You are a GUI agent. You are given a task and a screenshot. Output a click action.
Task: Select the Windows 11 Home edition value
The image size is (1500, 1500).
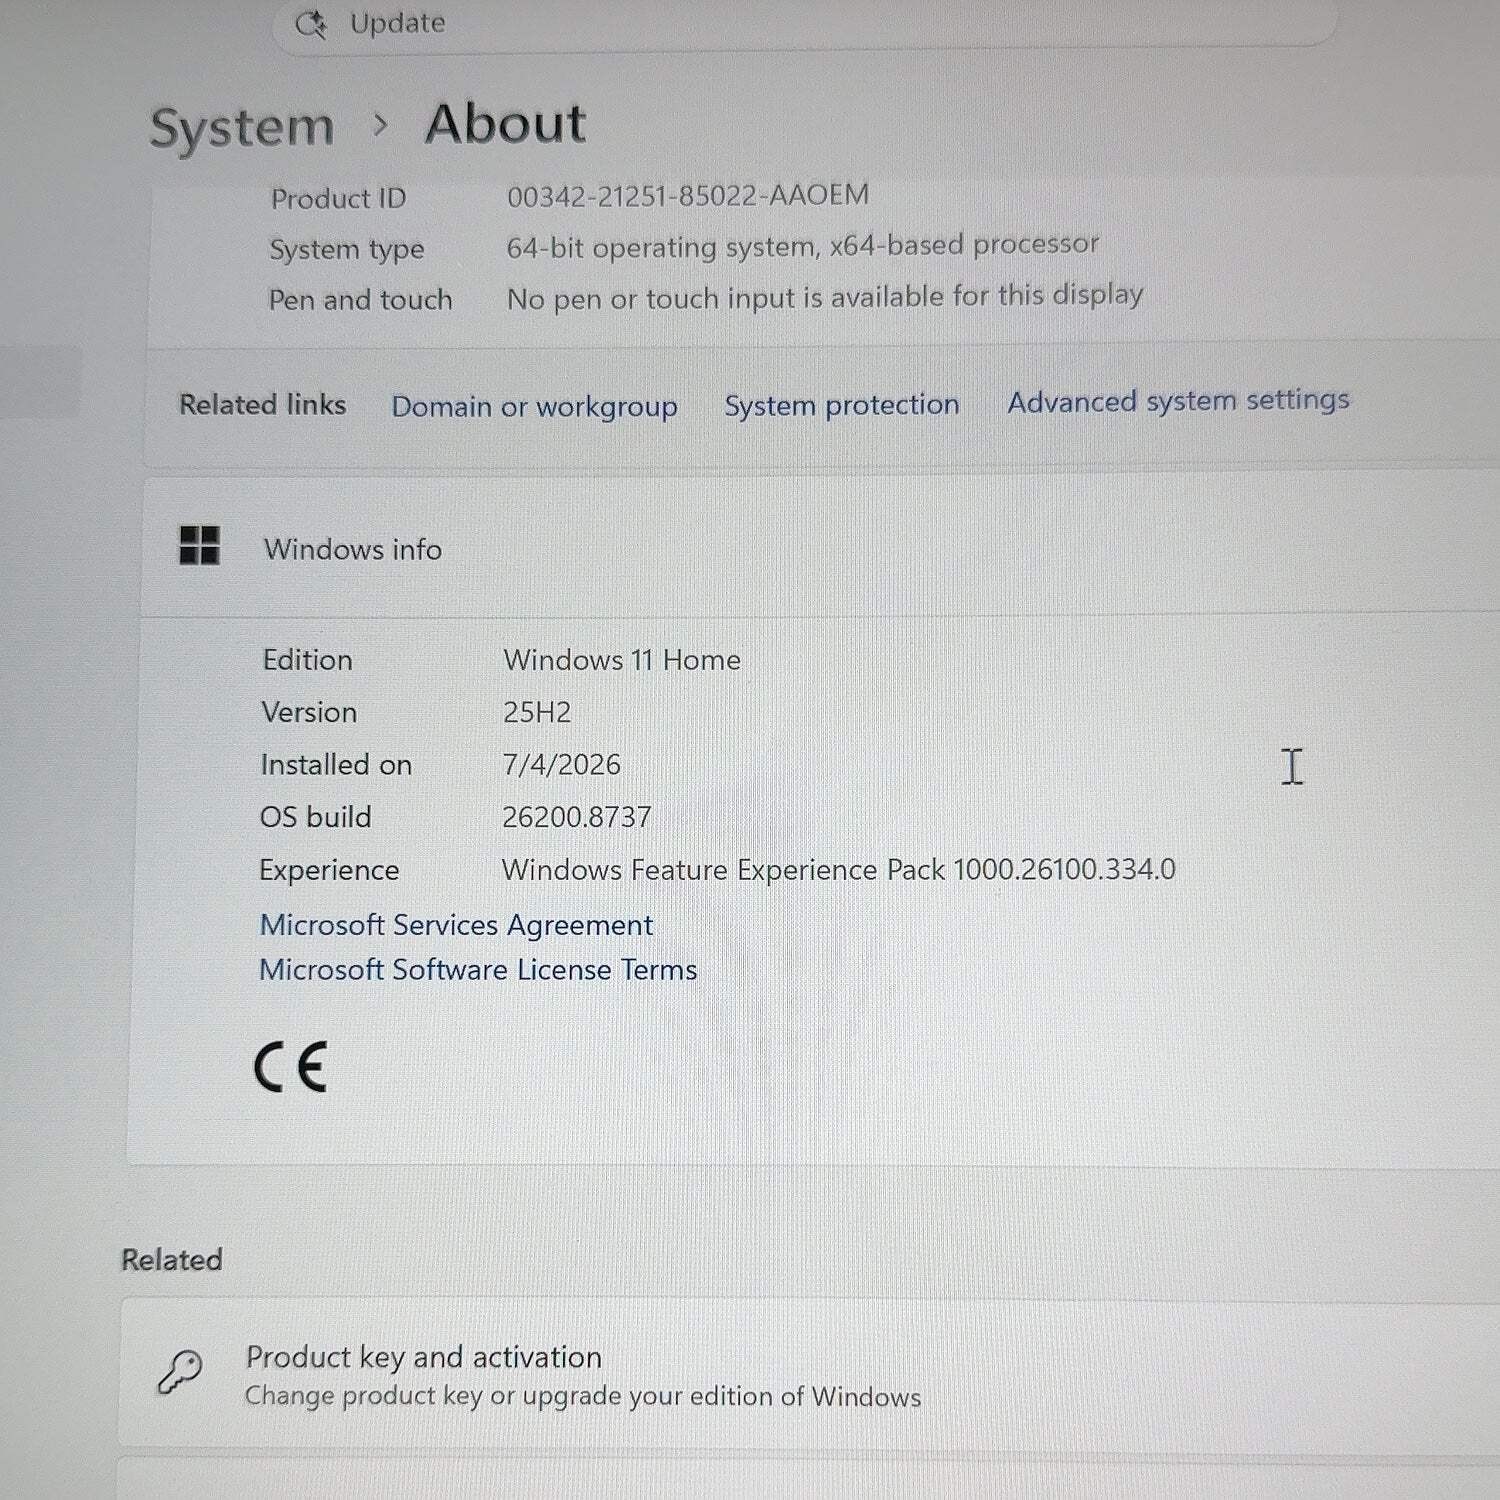pos(622,660)
